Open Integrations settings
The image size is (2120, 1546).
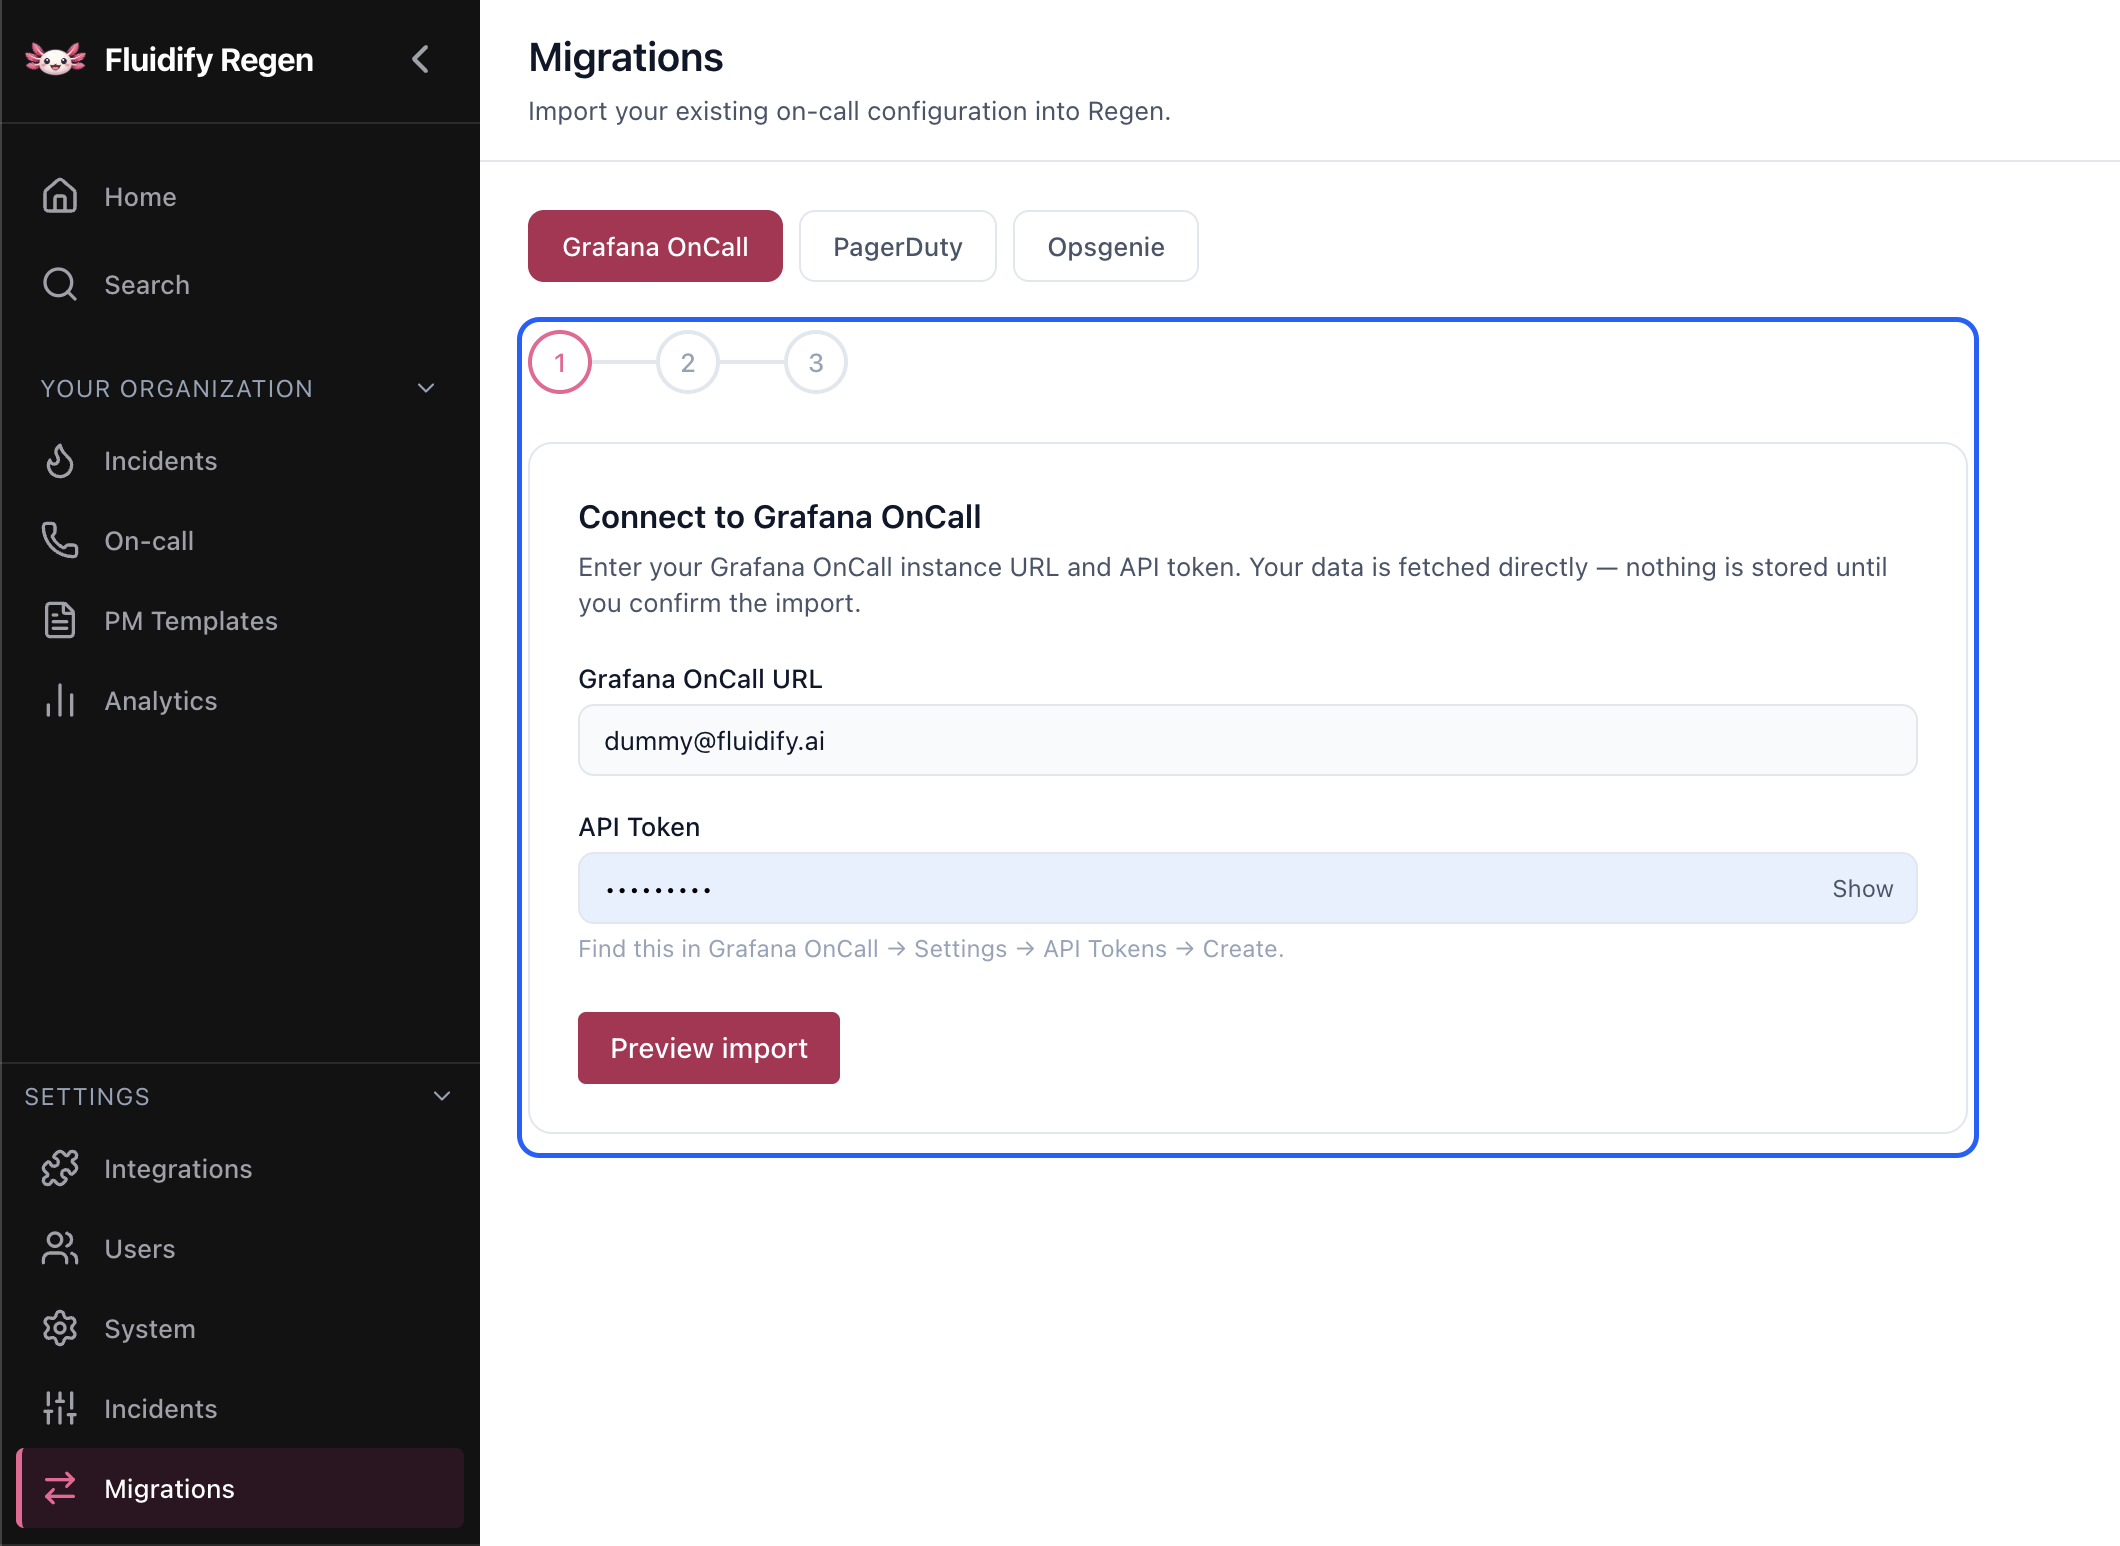click(x=240, y=1168)
